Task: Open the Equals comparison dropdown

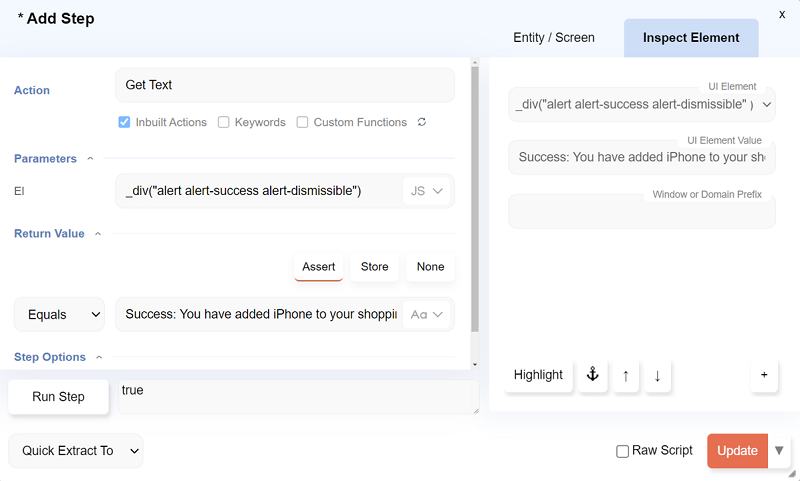Action: click(x=60, y=314)
